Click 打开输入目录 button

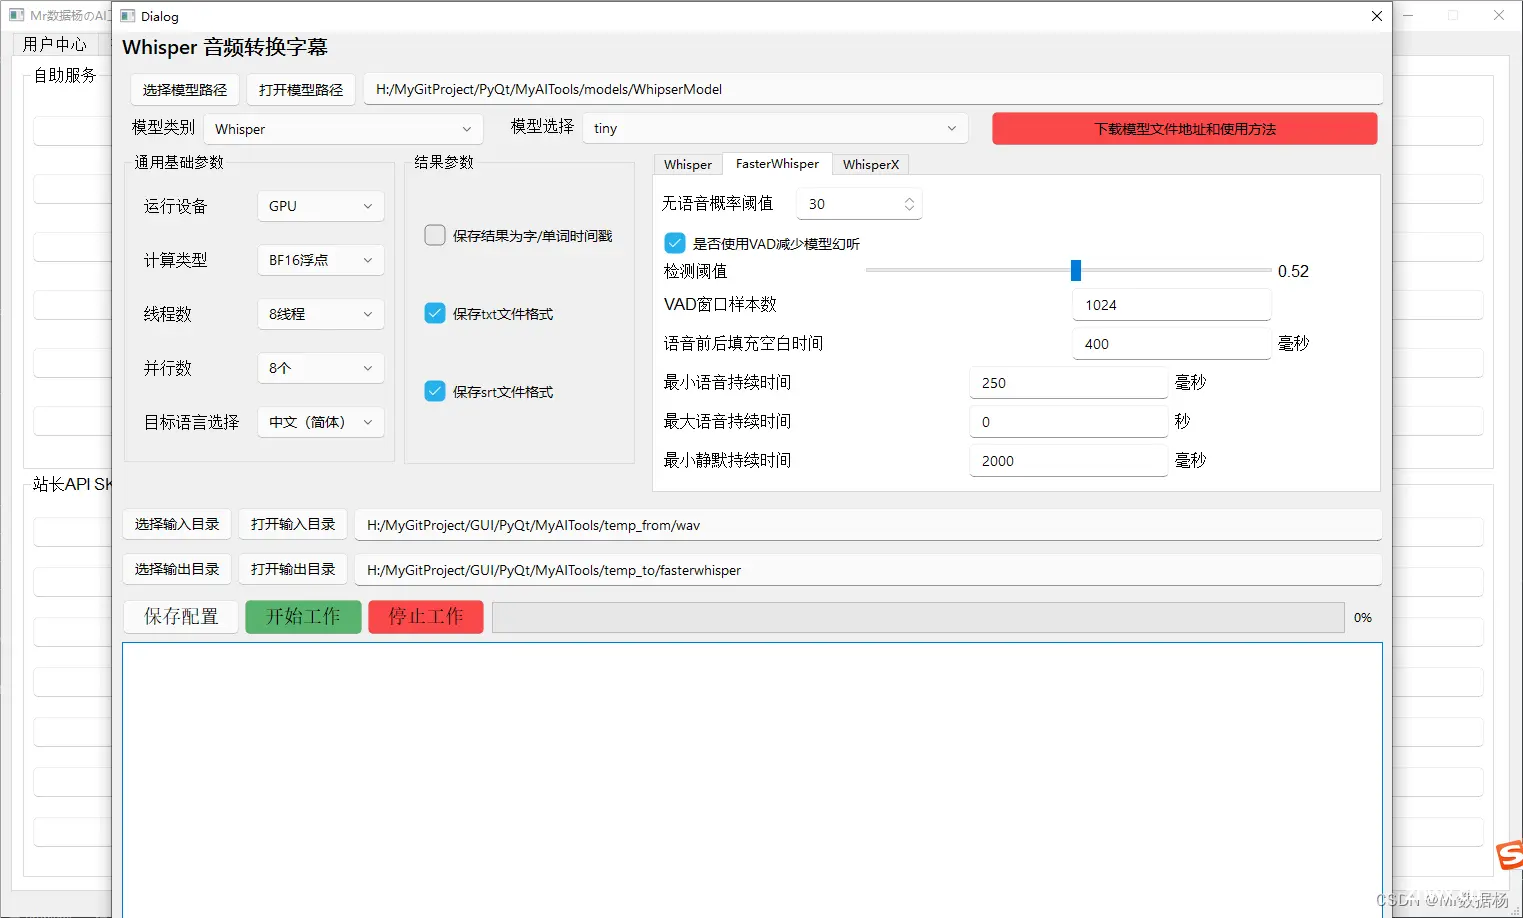coord(293,524)
